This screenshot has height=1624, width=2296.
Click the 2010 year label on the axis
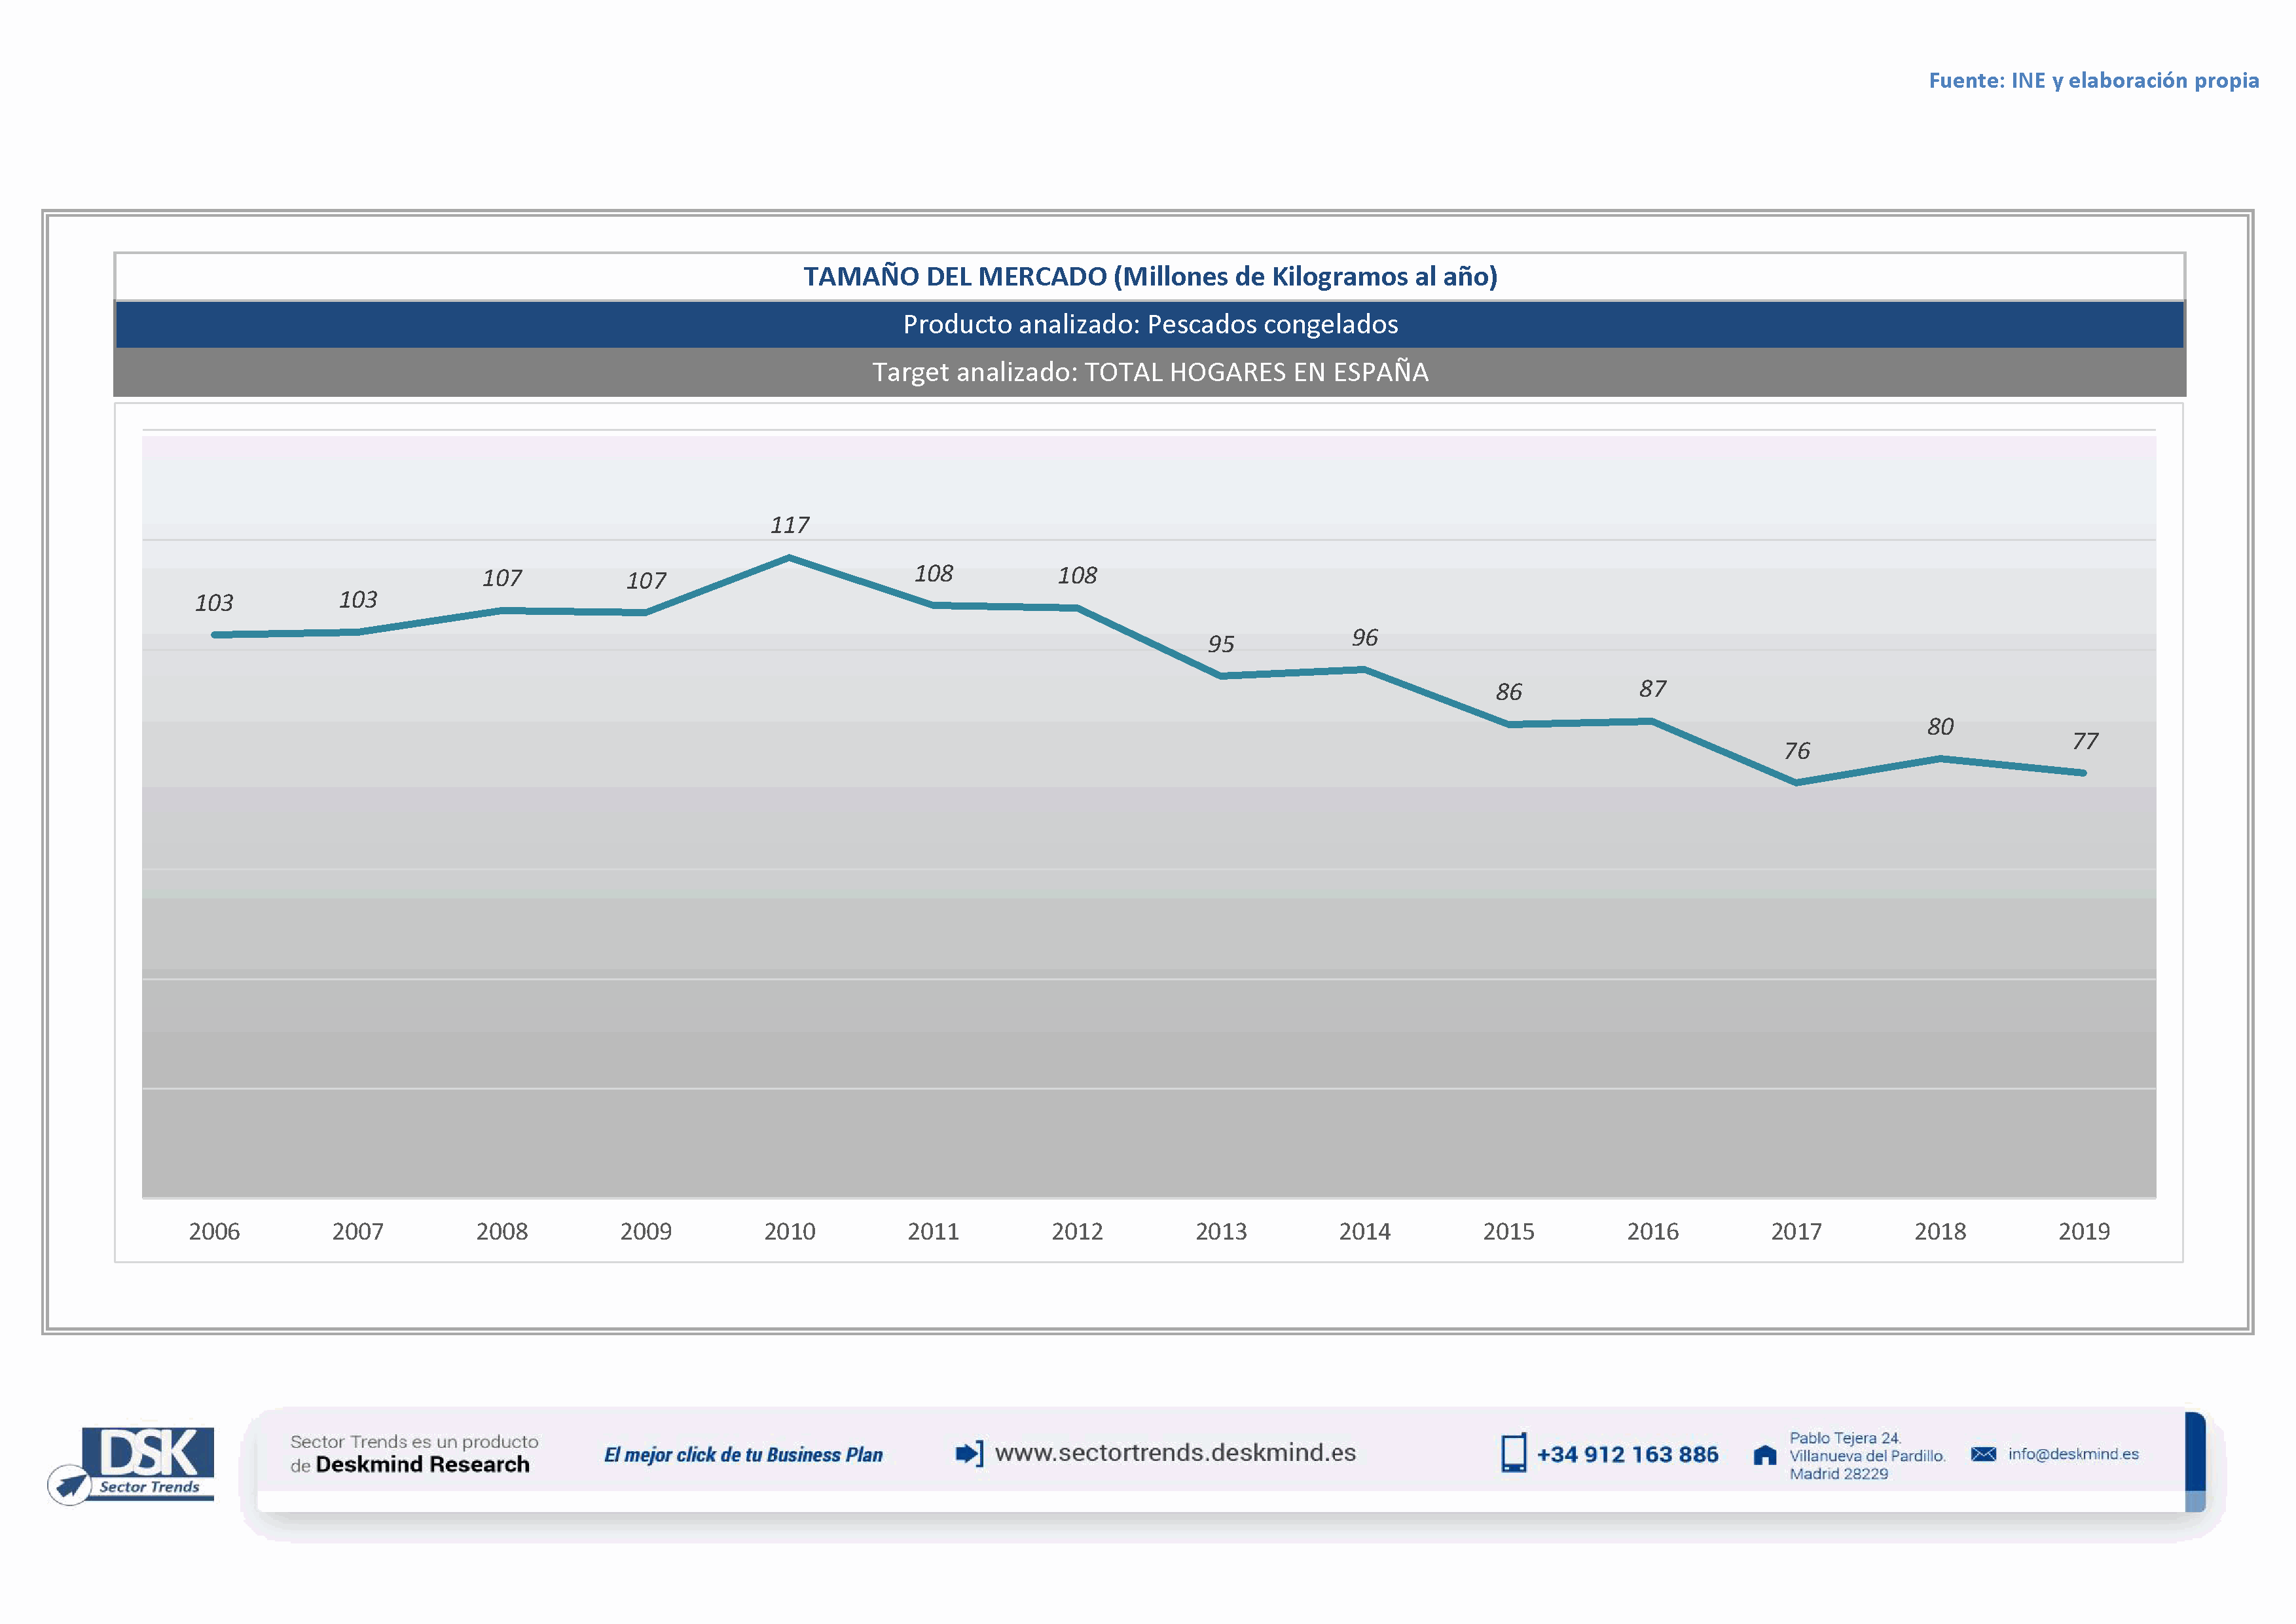pyautogui.click(x=789, y=1231)
